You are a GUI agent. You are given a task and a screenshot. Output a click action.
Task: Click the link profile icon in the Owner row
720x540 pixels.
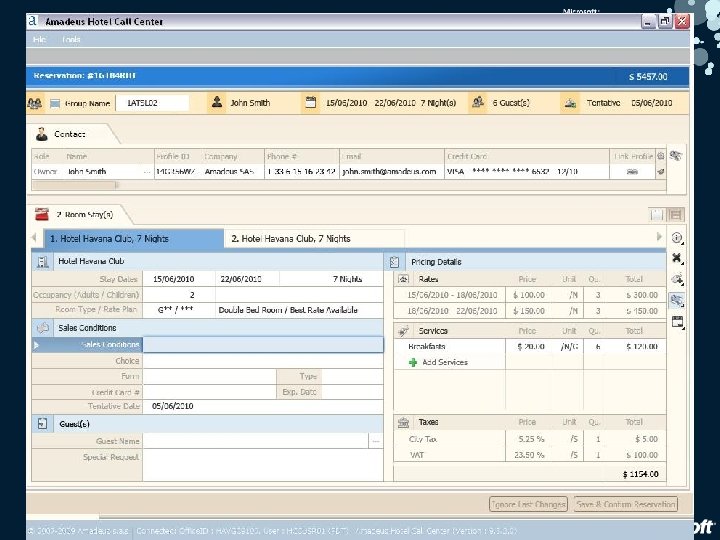point(632,172)
